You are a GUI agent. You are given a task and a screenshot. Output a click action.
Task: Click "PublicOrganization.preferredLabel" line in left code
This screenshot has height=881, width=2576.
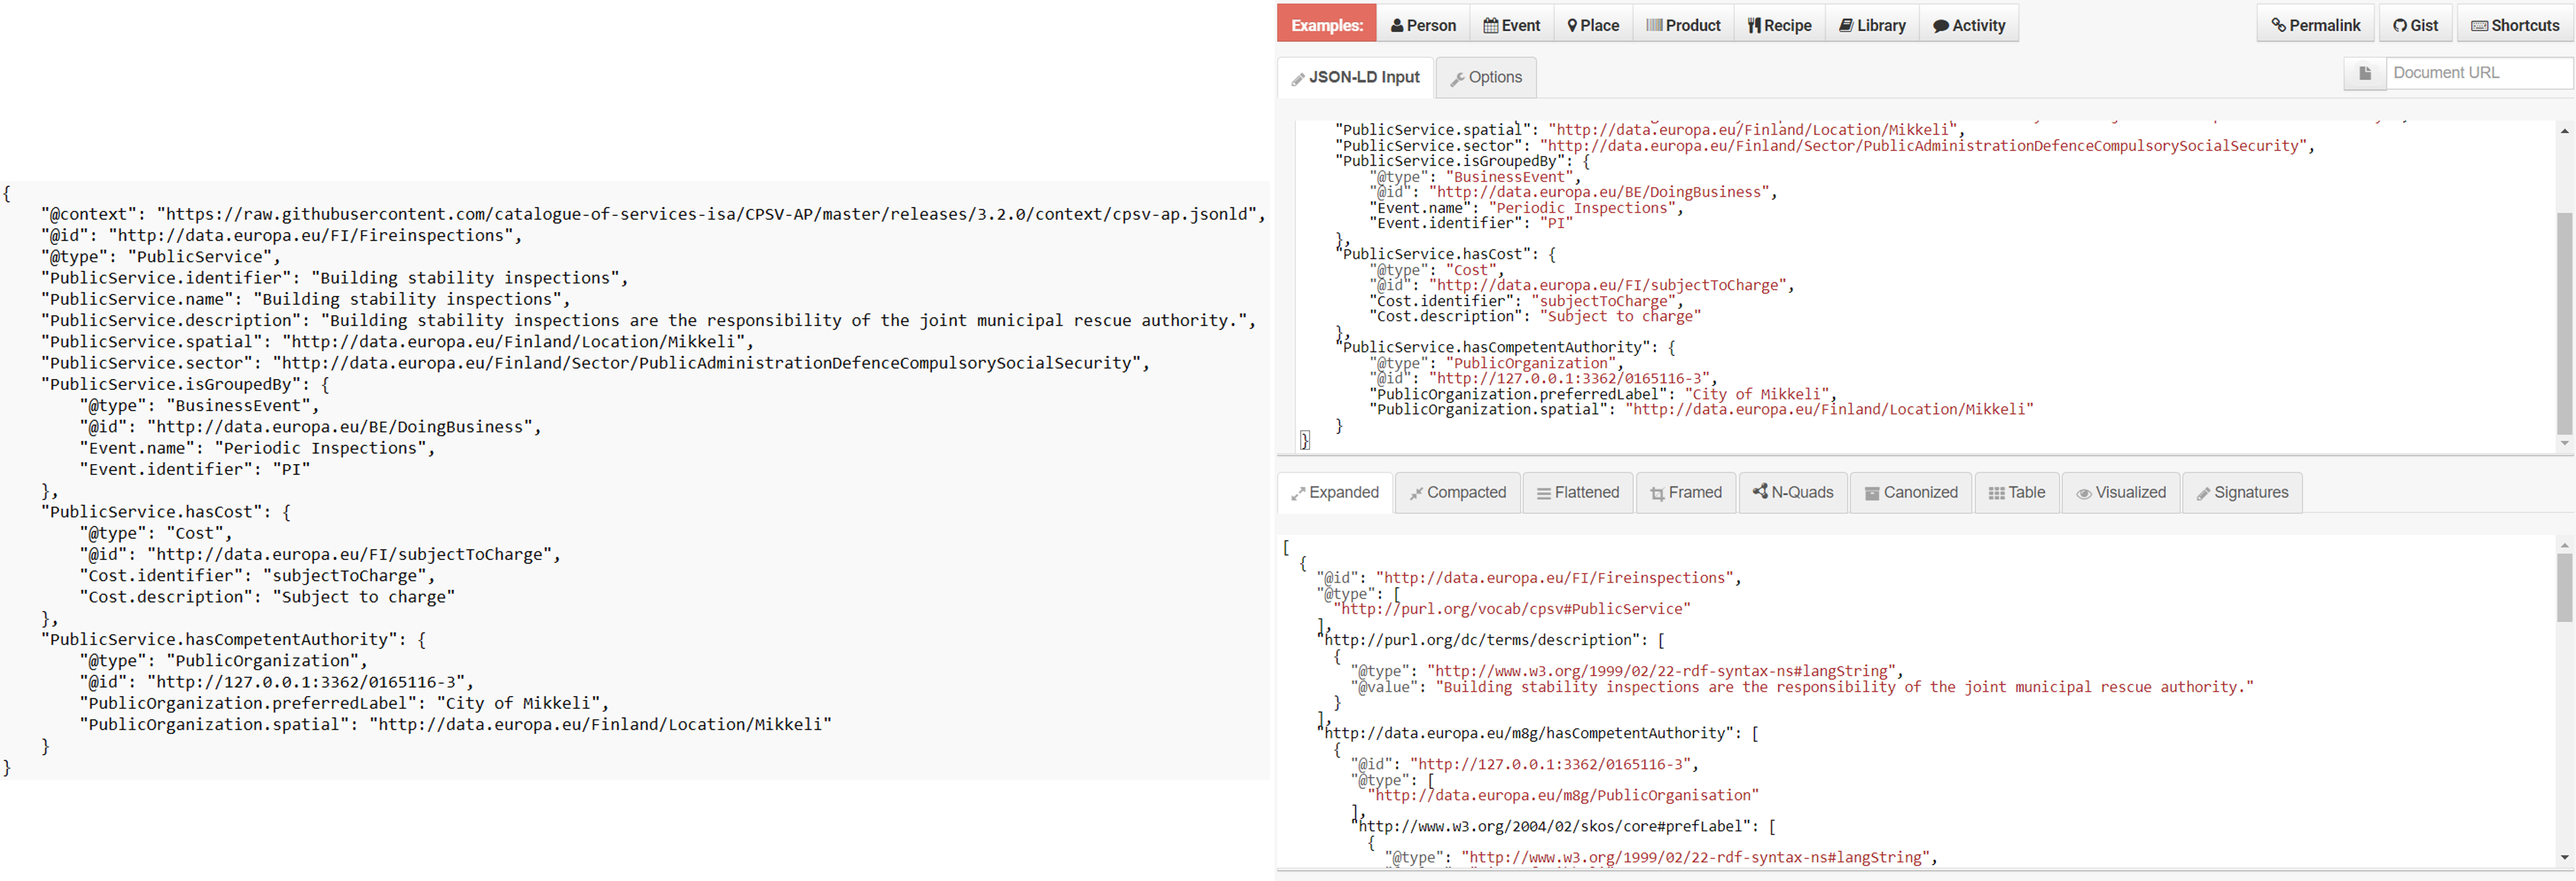click(x=344, y=703)
